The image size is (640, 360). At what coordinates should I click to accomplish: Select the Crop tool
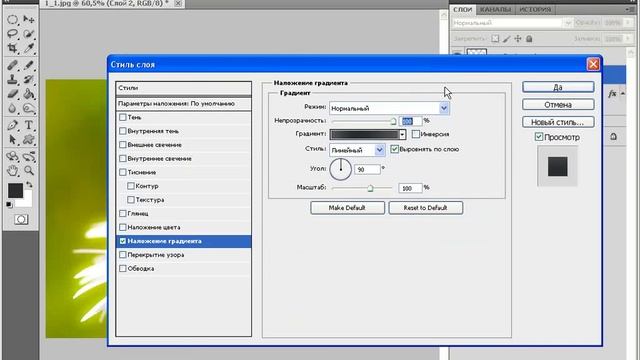pos(12,48)
